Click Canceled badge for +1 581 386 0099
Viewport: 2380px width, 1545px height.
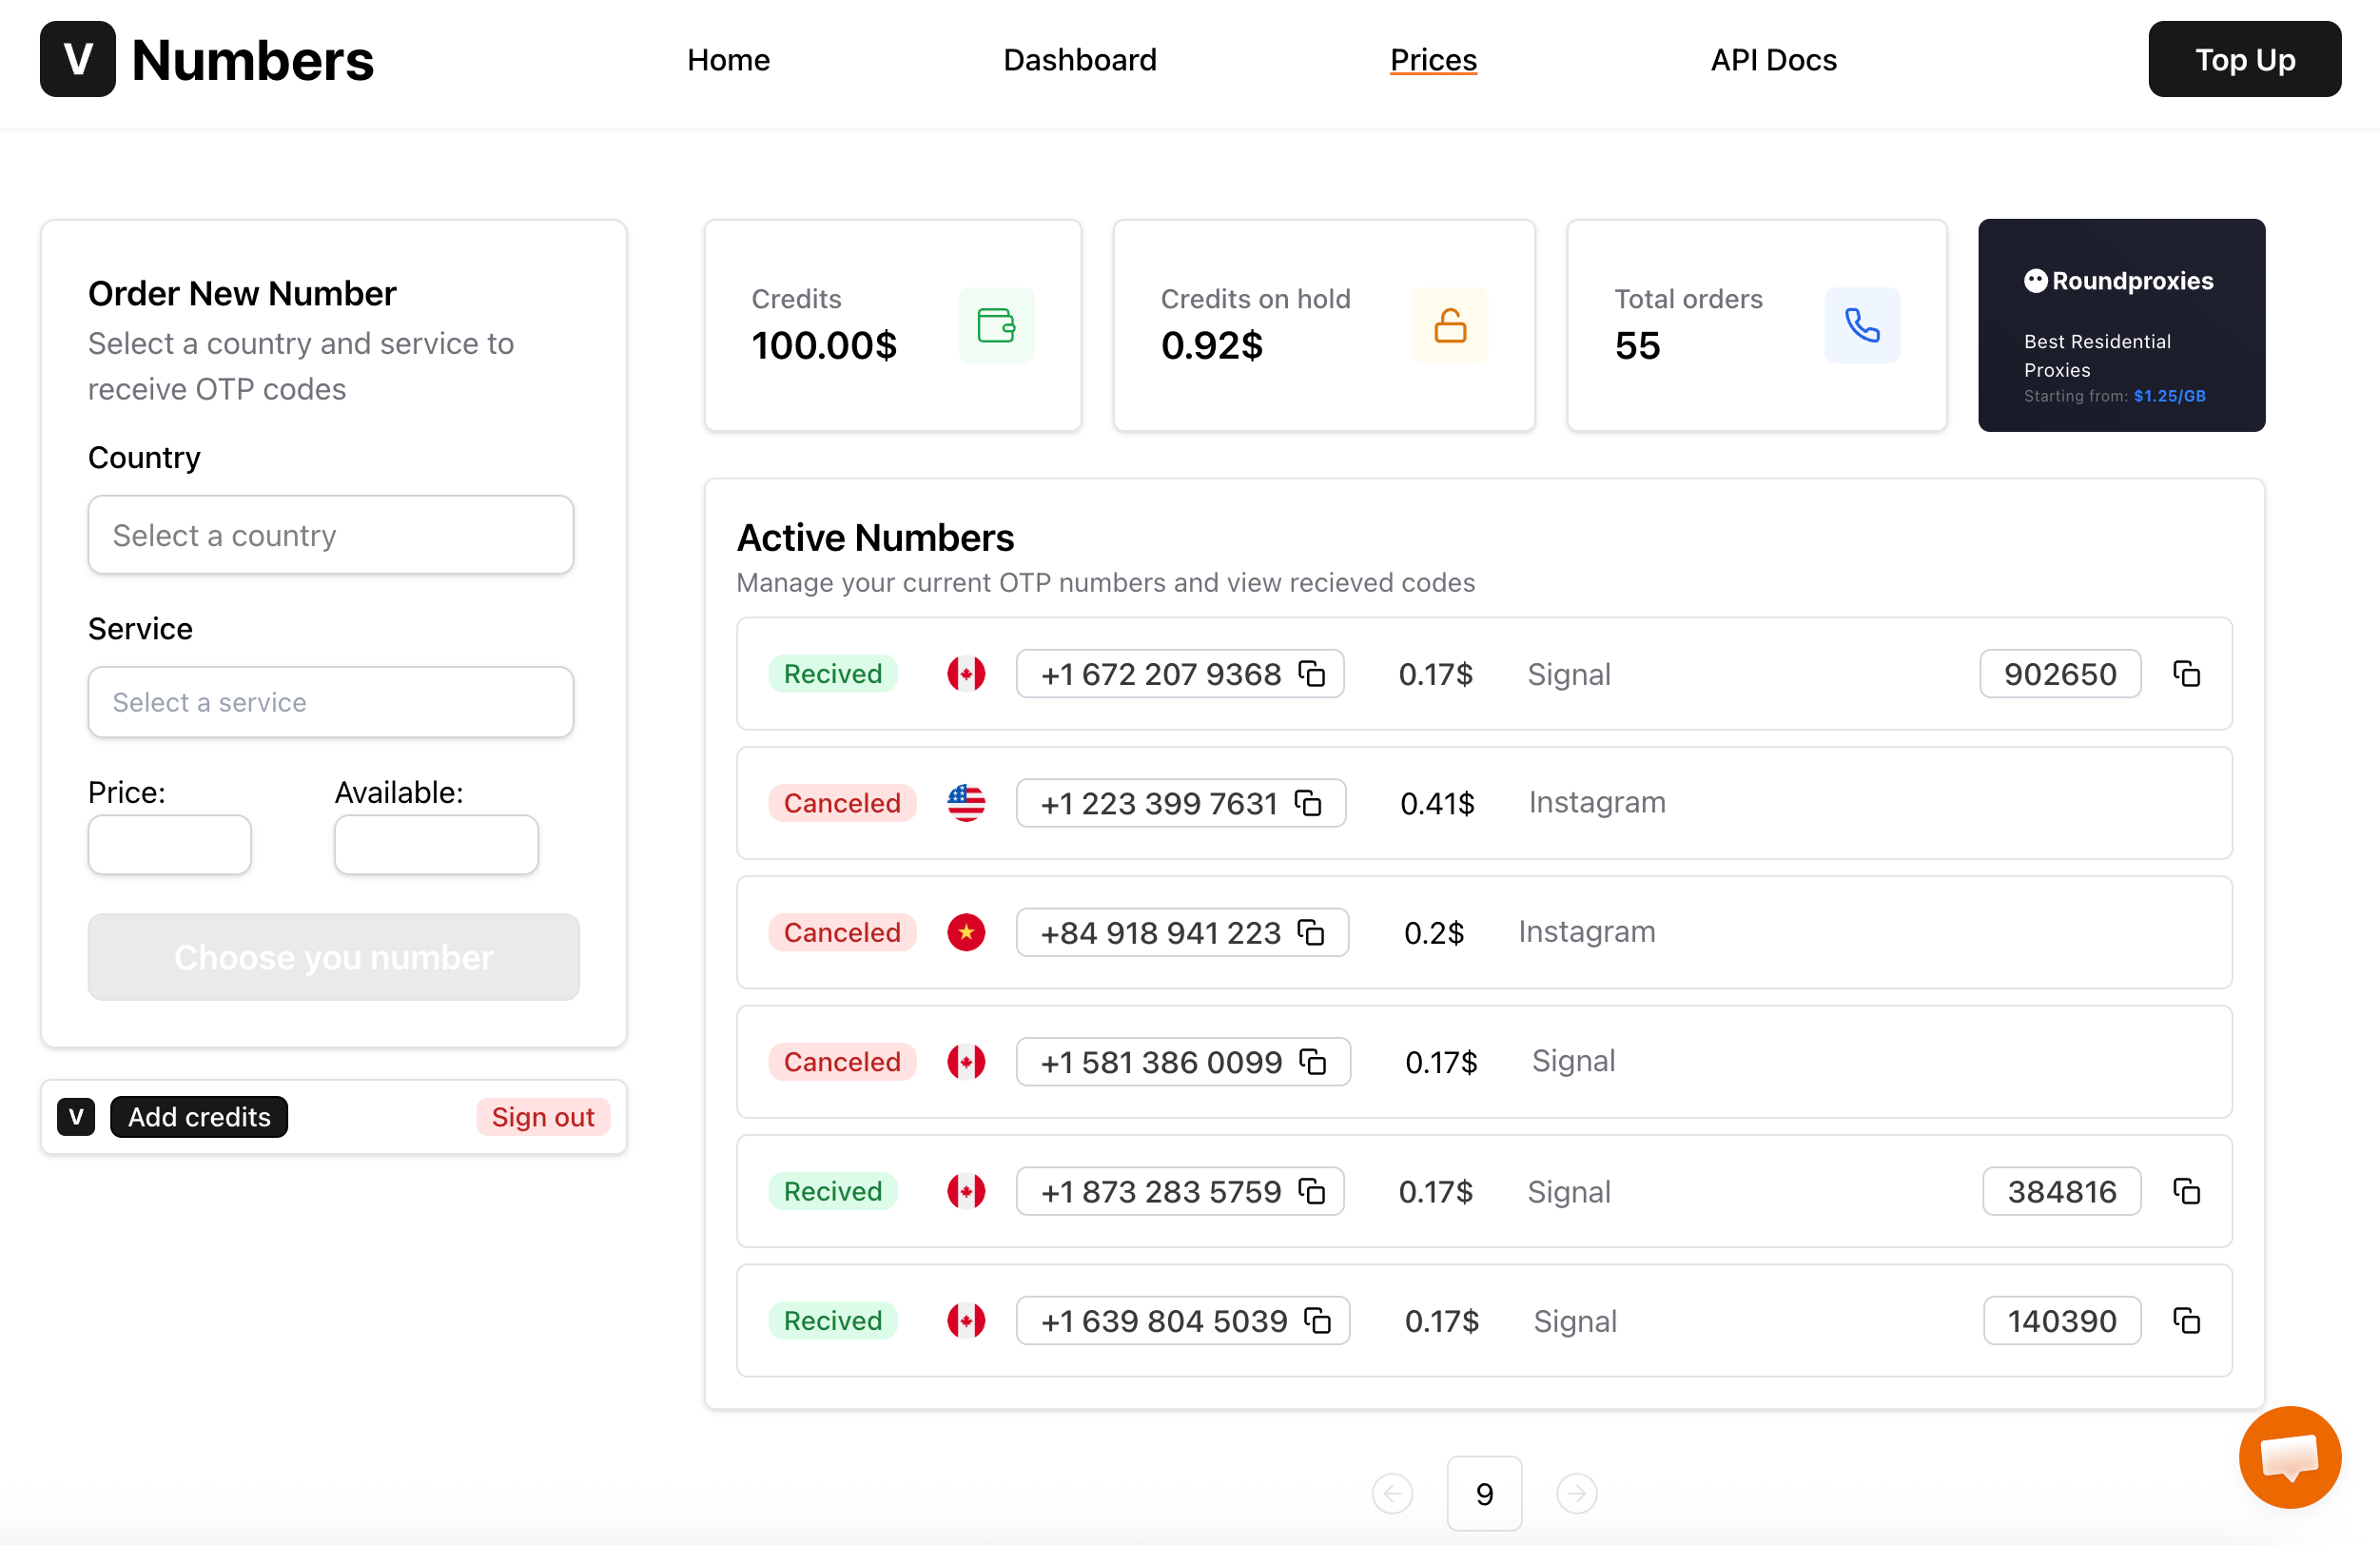pos(842,1061)
